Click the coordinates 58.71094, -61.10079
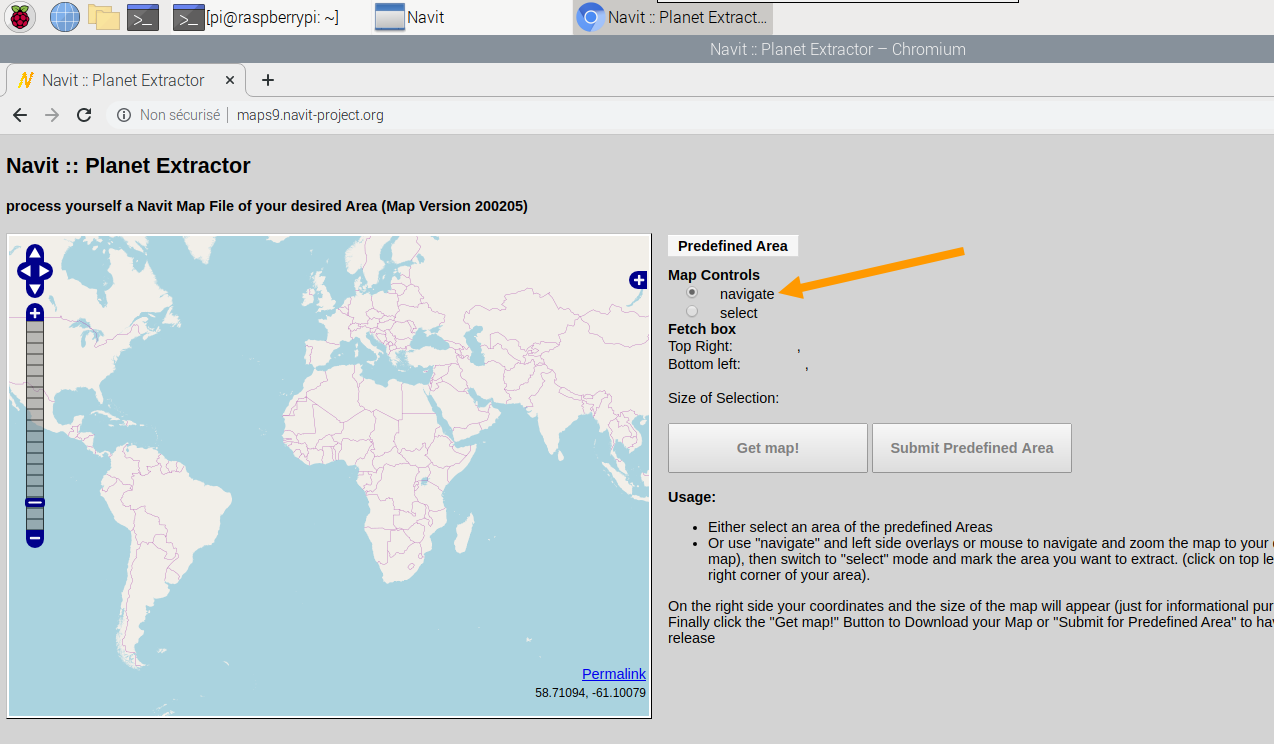 [590, 692]
